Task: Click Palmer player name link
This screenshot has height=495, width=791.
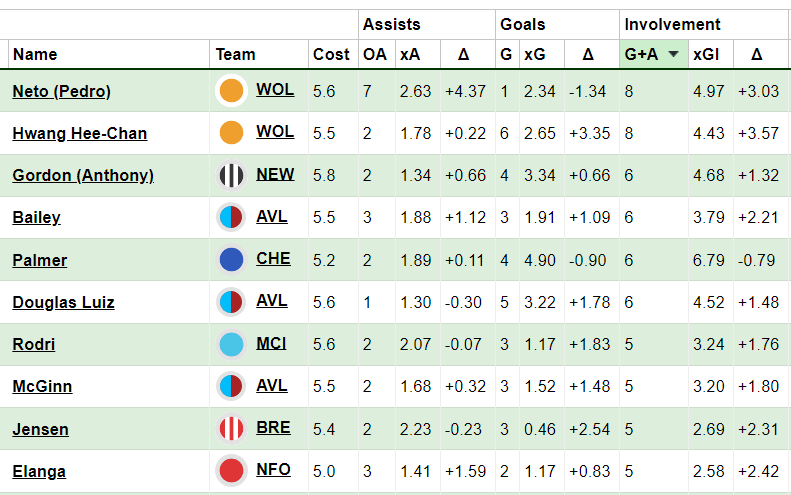Action: pyautogui.click(x=40, y=260)
